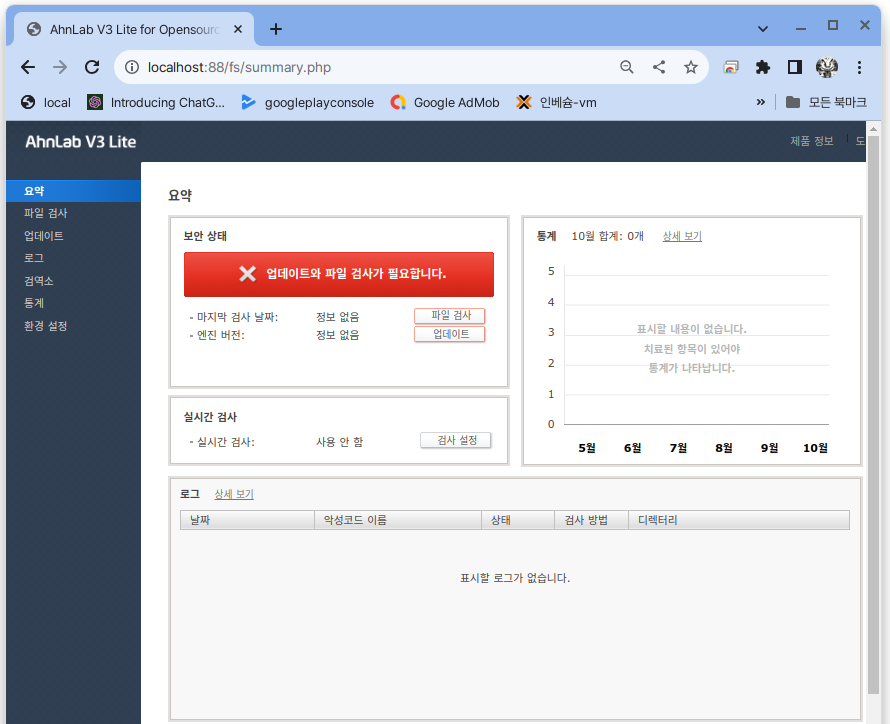Image resolution: width=890 pixels, height=724 pixels.
Task: Click the 5월 label on the chart
Action: pos(587,448)
